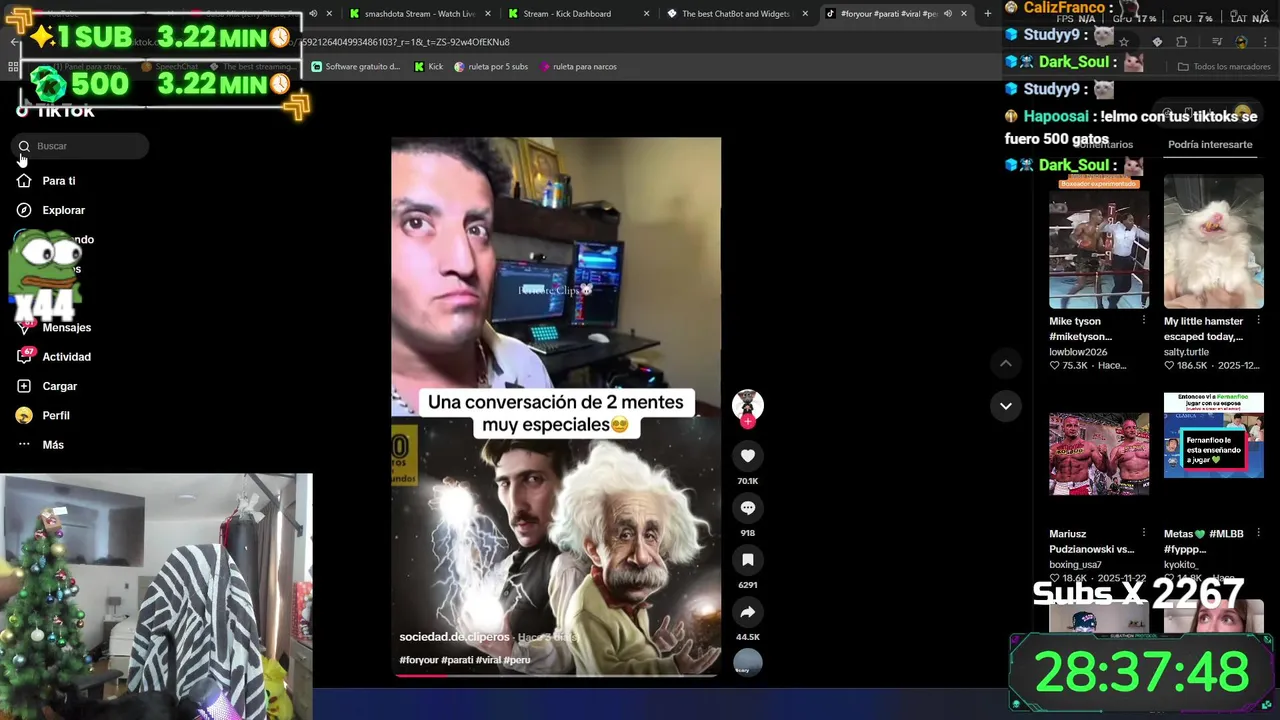1280x720 pixels.
Task: Open lowblow2026 author name
Action: coord(1078,352)
